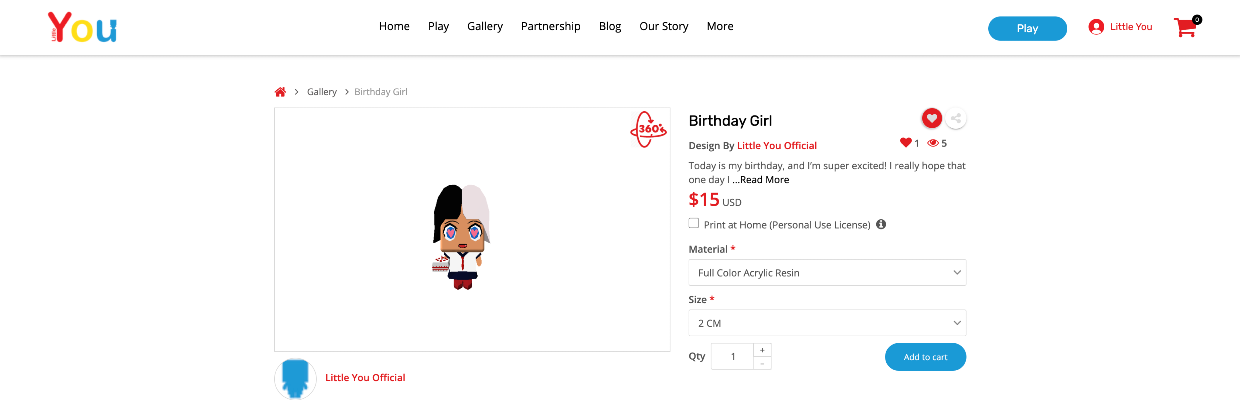Click the user account avatar icon
The image size is (1240, 400).
tap(1096, 27)
